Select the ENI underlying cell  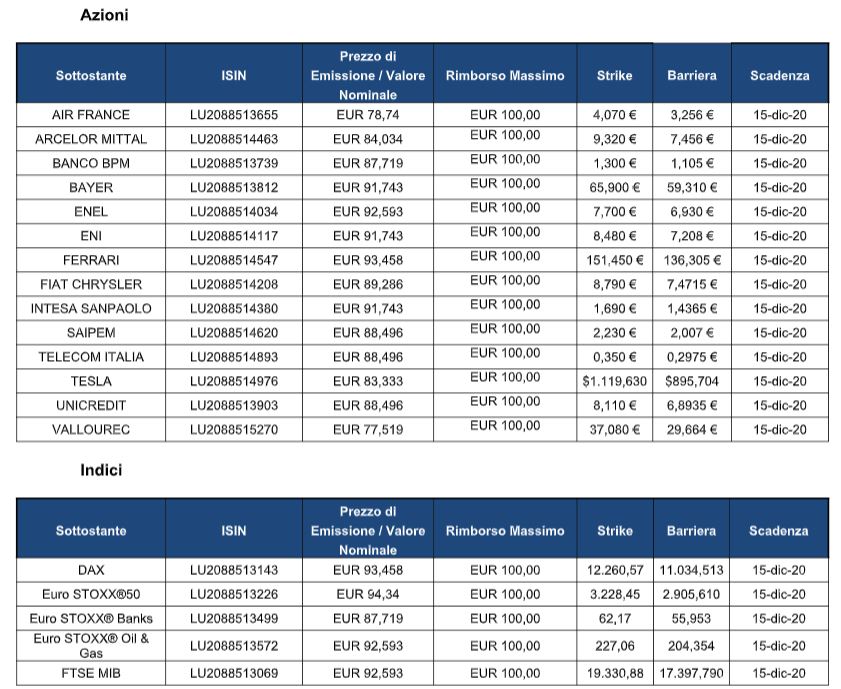coord(91,235)
